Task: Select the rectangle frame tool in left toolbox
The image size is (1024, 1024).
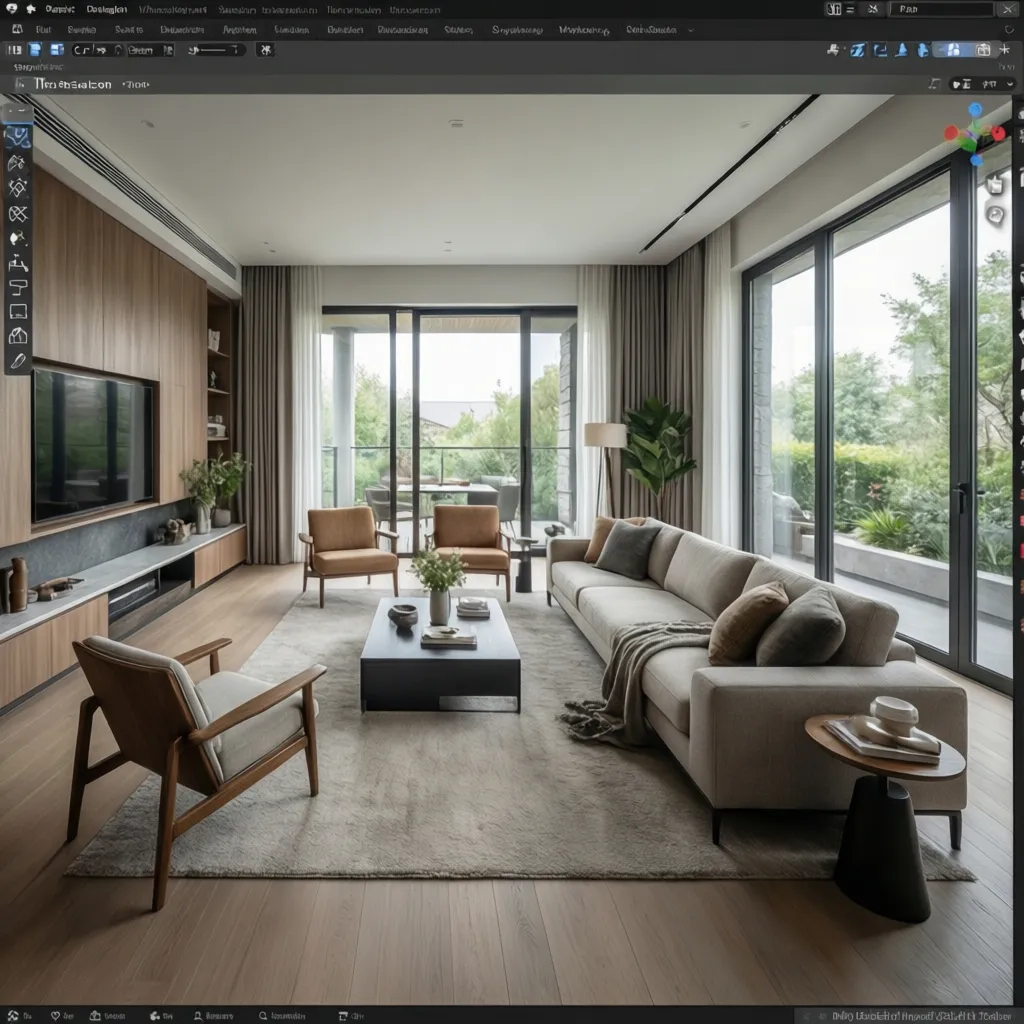Action: click(x=18, y=312)
